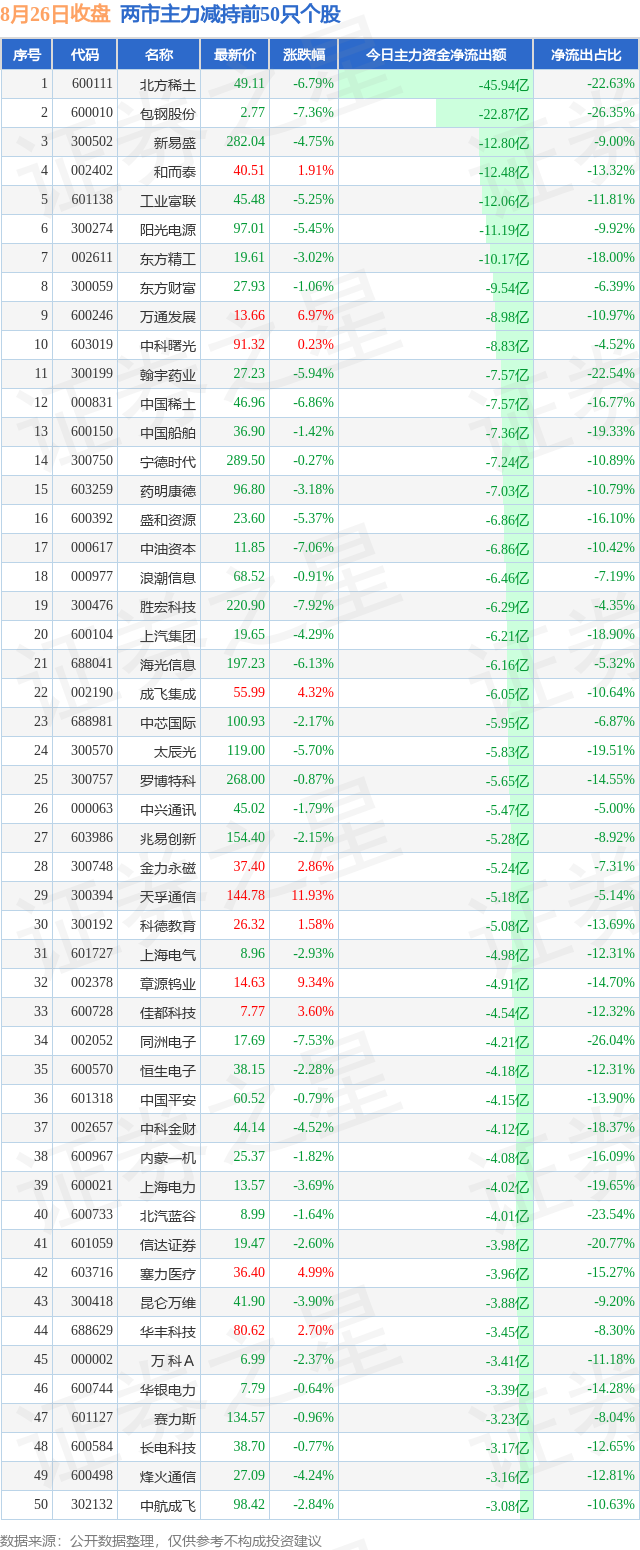The height and width of the screenshot is (1550, 640).
Task: Click the outflow value -5.65亿
Action: coord(507,781)
